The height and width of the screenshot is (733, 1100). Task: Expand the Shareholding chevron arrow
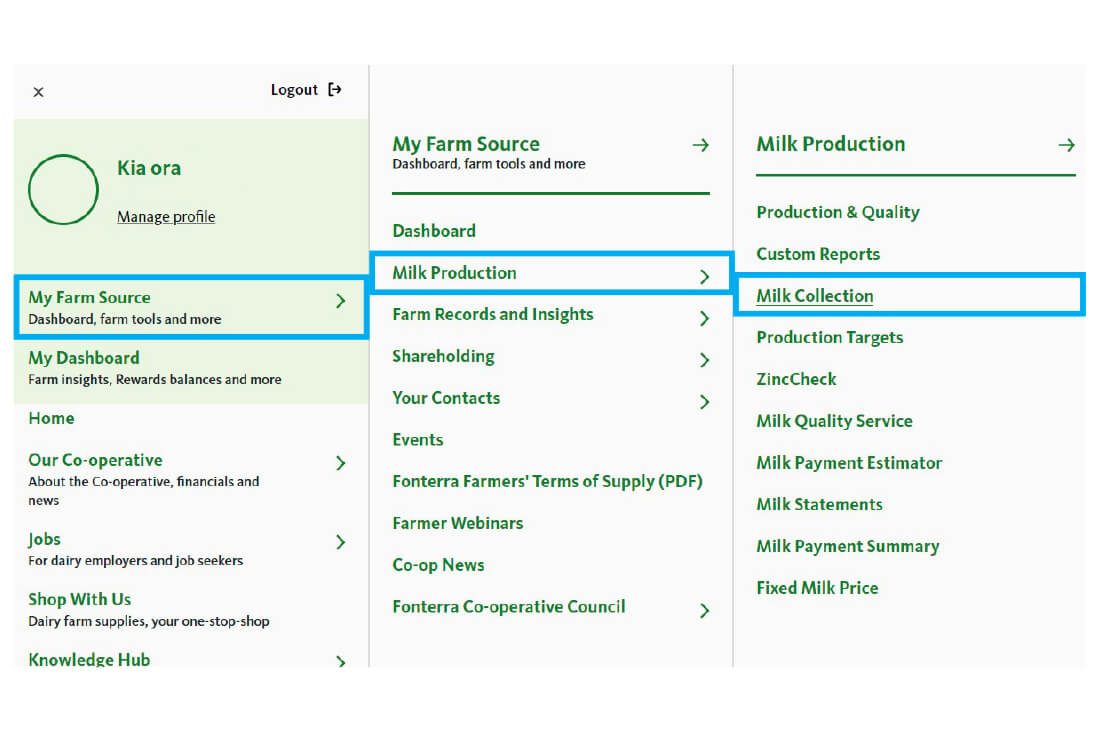[704, 360]
